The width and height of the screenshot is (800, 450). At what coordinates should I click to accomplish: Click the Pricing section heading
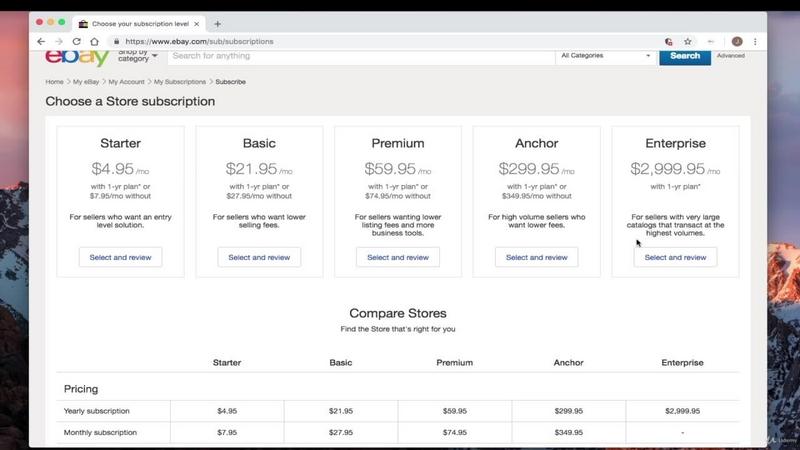click(81, 389)
